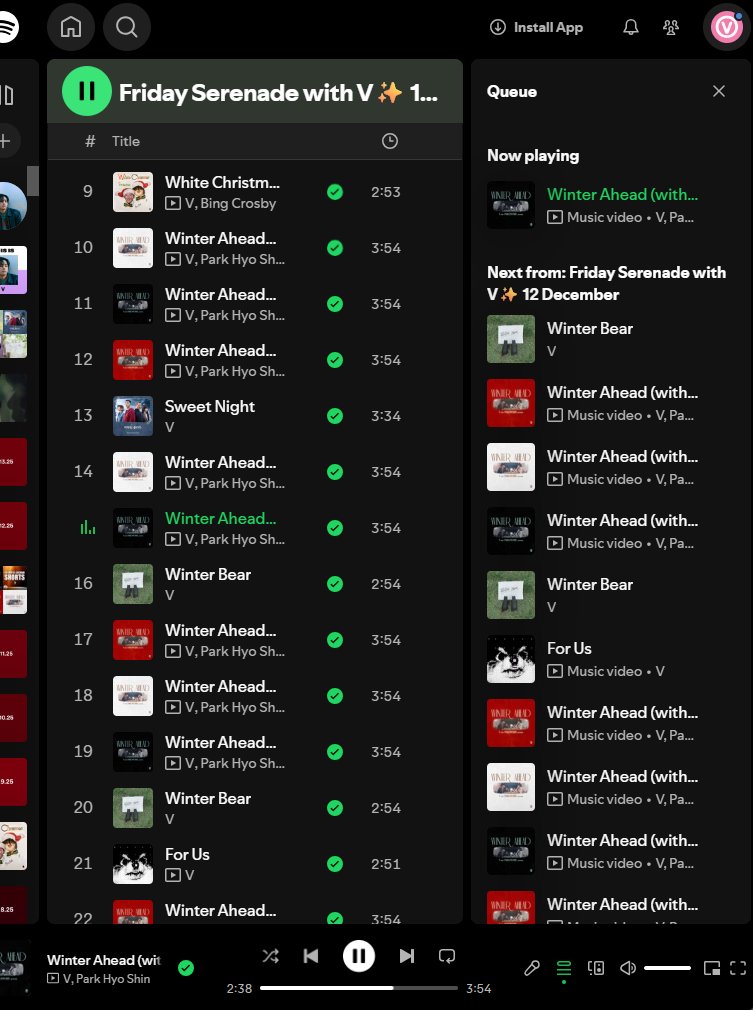Viewport: 753px width, 1010px height.
Task: Toggle shuffle in player controls
Action: (x=271, y=956)
